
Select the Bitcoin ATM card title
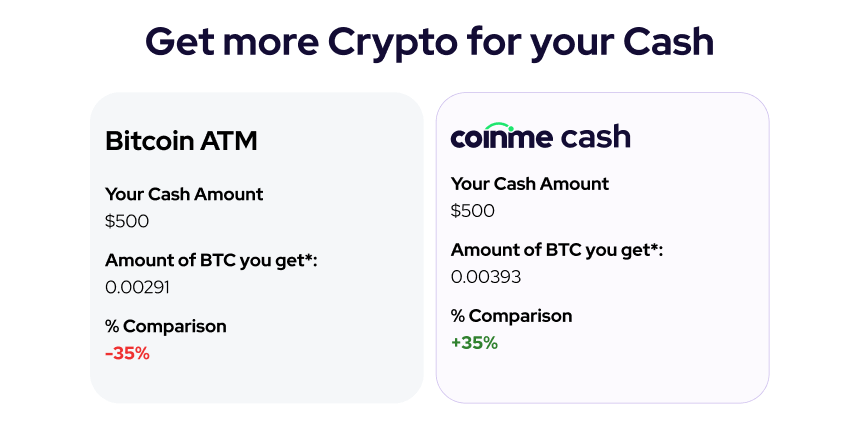click(181, 141)
